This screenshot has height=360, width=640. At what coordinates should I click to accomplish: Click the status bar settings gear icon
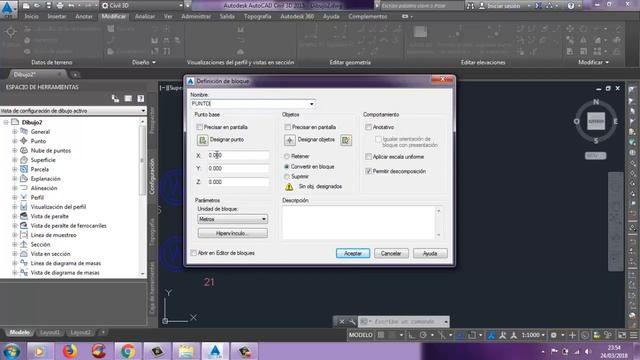coord(553,335)
